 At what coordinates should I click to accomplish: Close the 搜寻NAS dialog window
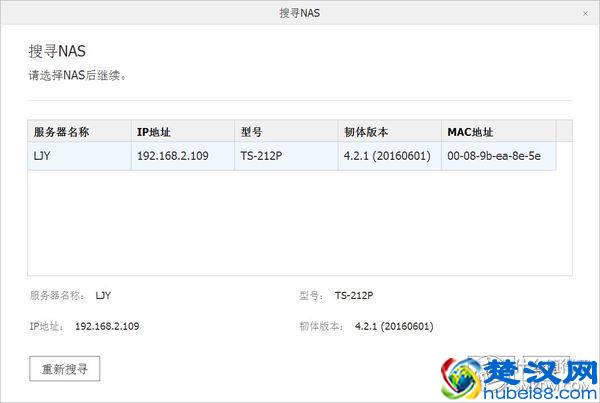585,14
